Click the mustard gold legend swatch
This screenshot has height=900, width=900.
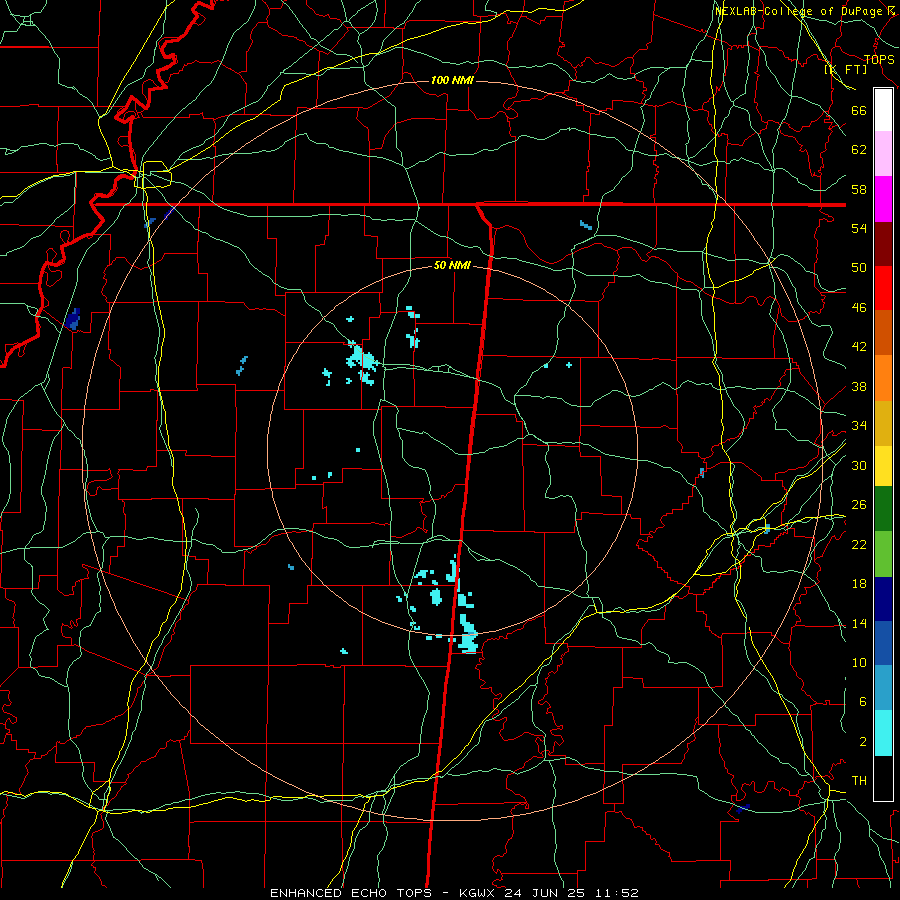(883, 423)
